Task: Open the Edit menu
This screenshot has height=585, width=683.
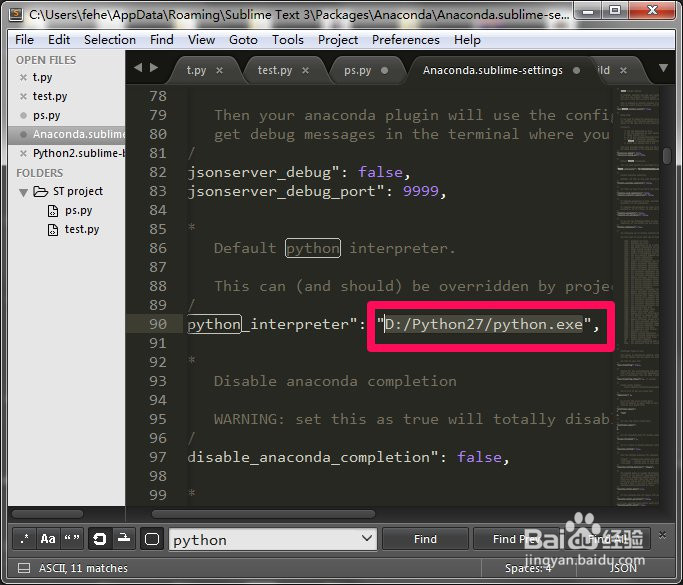Action: pos(59,40)
